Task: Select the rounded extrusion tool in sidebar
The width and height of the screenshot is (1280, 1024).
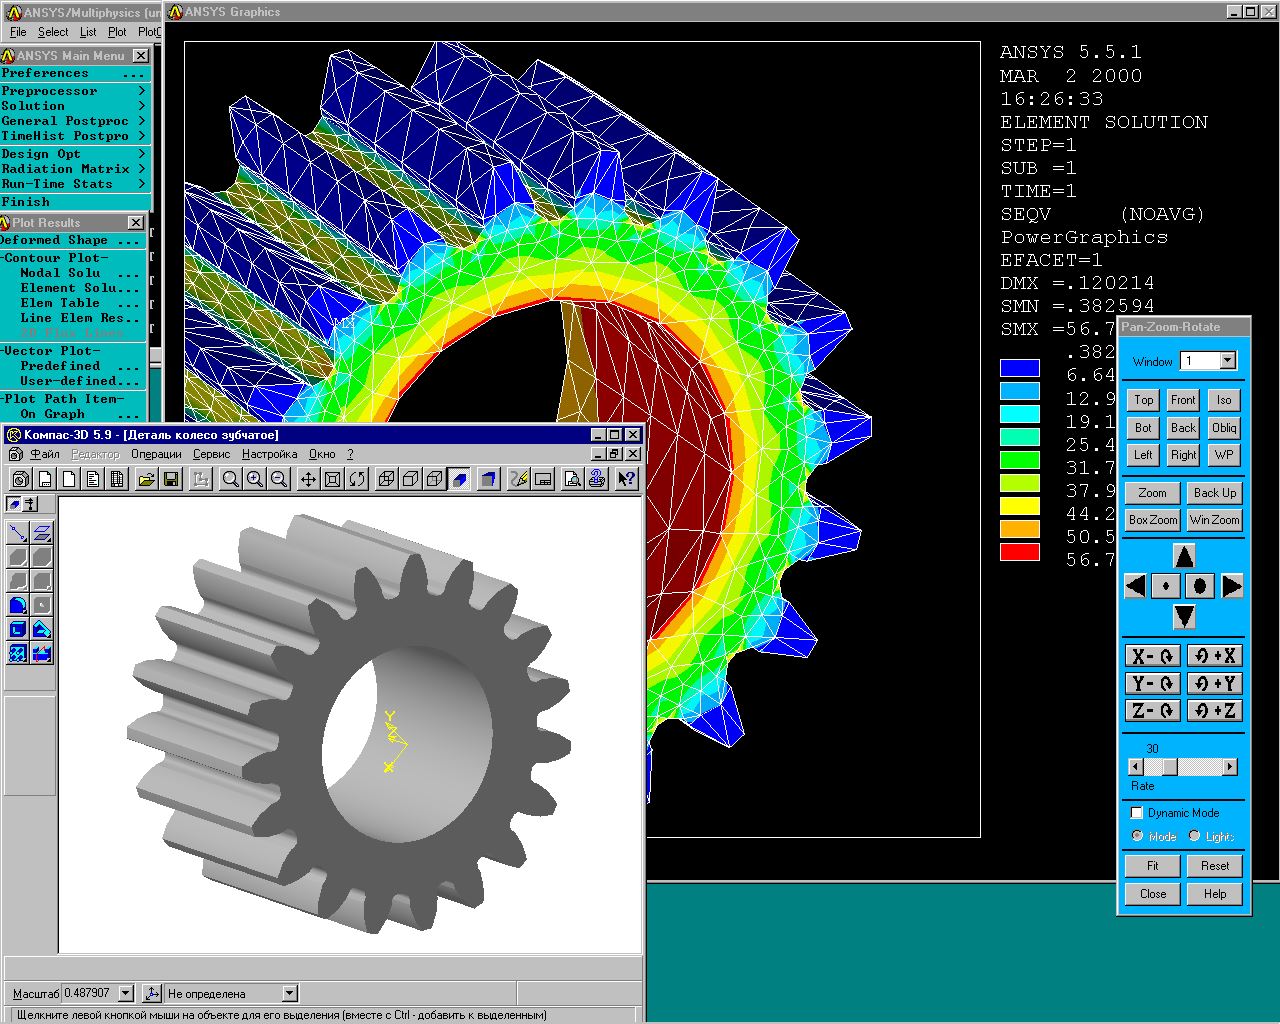Action: (17, 604)
